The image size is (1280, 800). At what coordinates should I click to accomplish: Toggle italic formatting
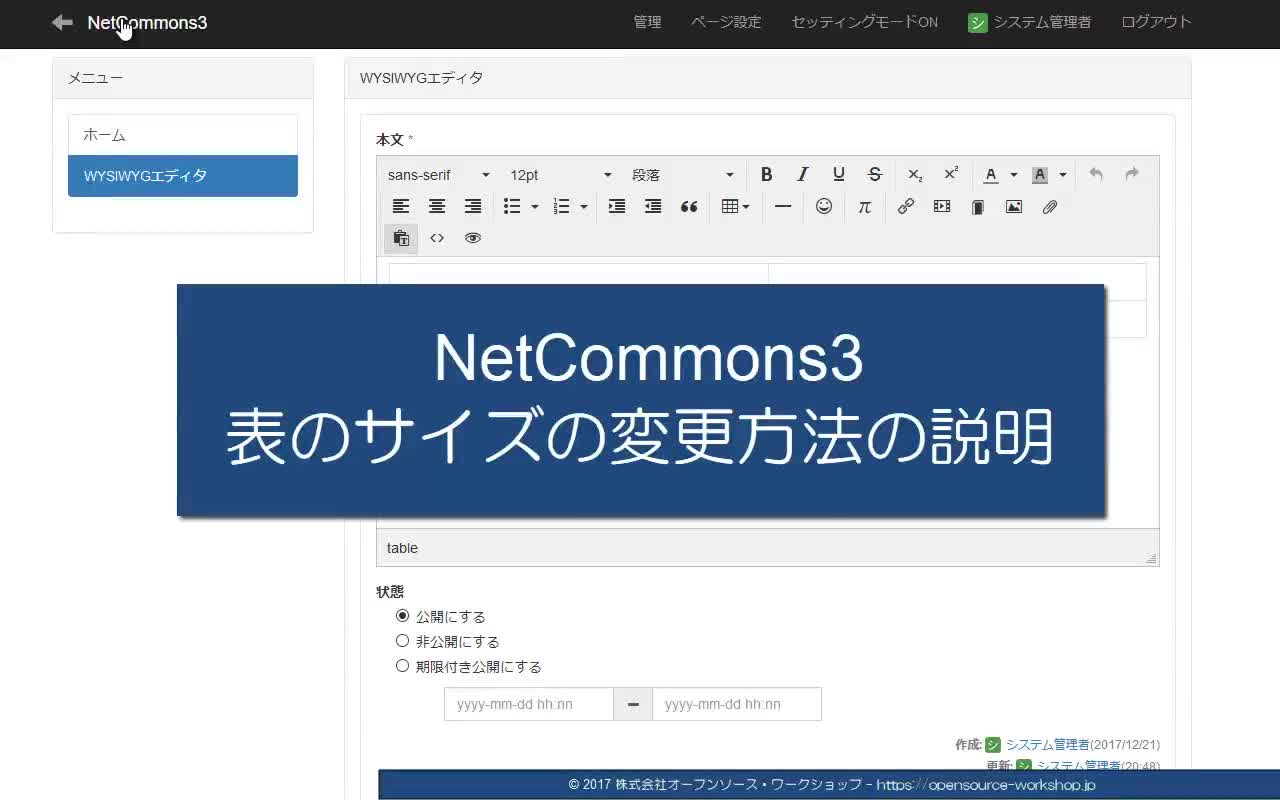point(802,174)
